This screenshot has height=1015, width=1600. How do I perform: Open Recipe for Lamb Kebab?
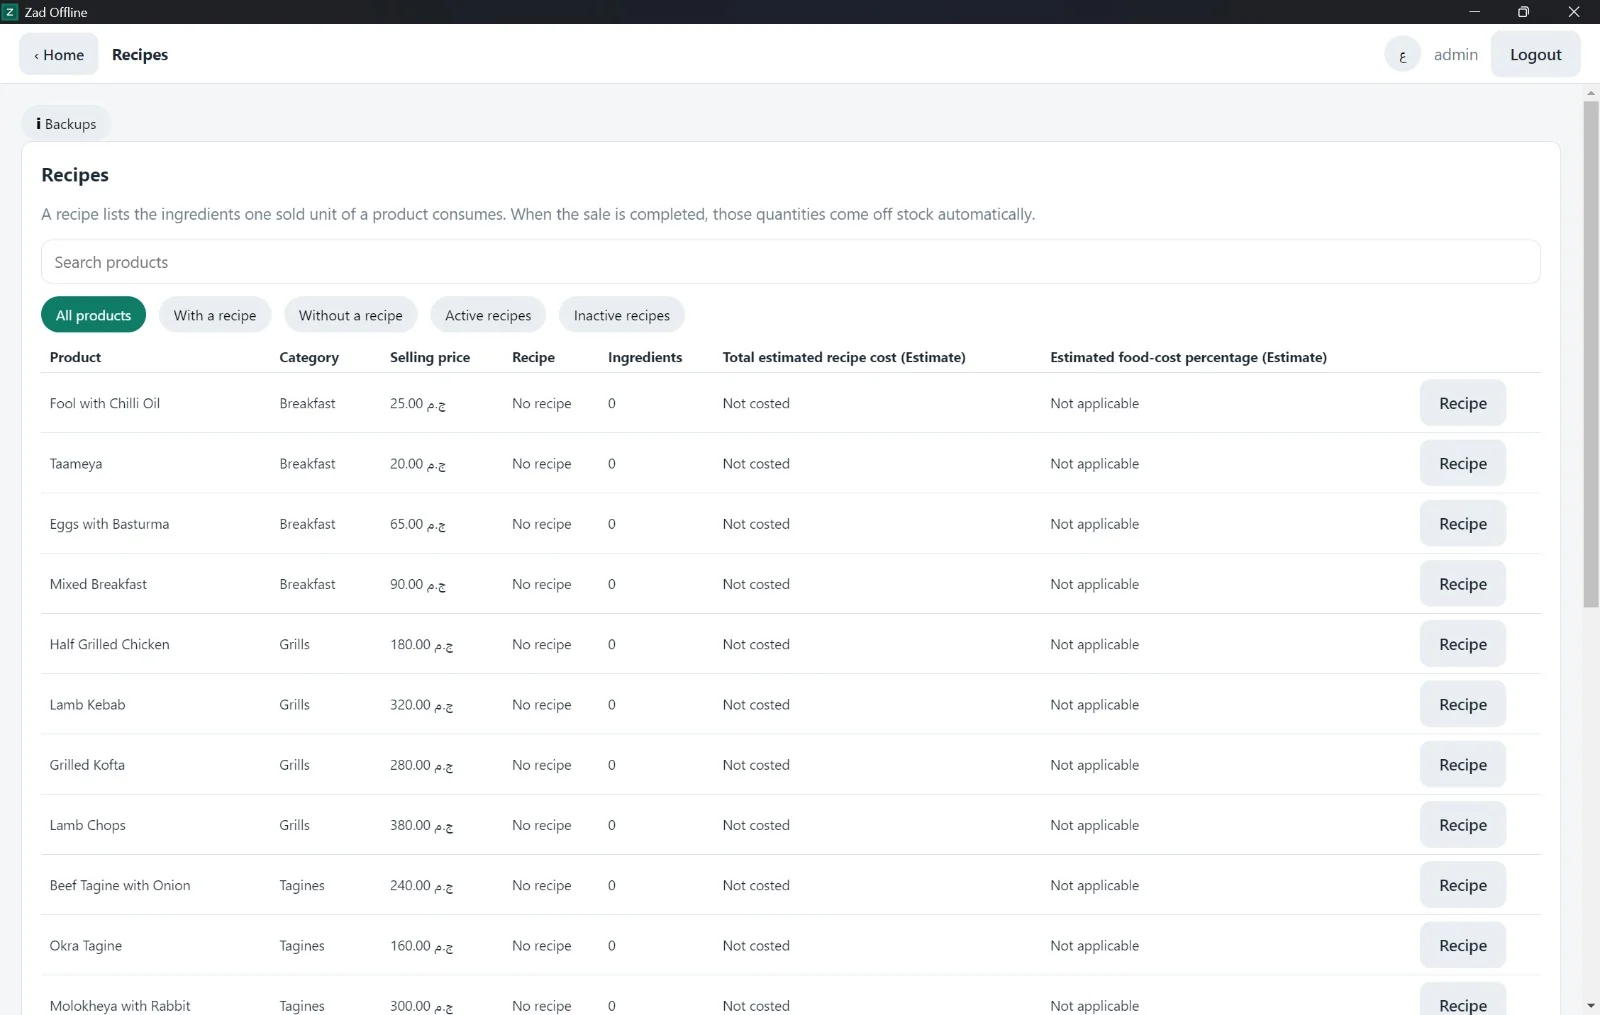1462,704
